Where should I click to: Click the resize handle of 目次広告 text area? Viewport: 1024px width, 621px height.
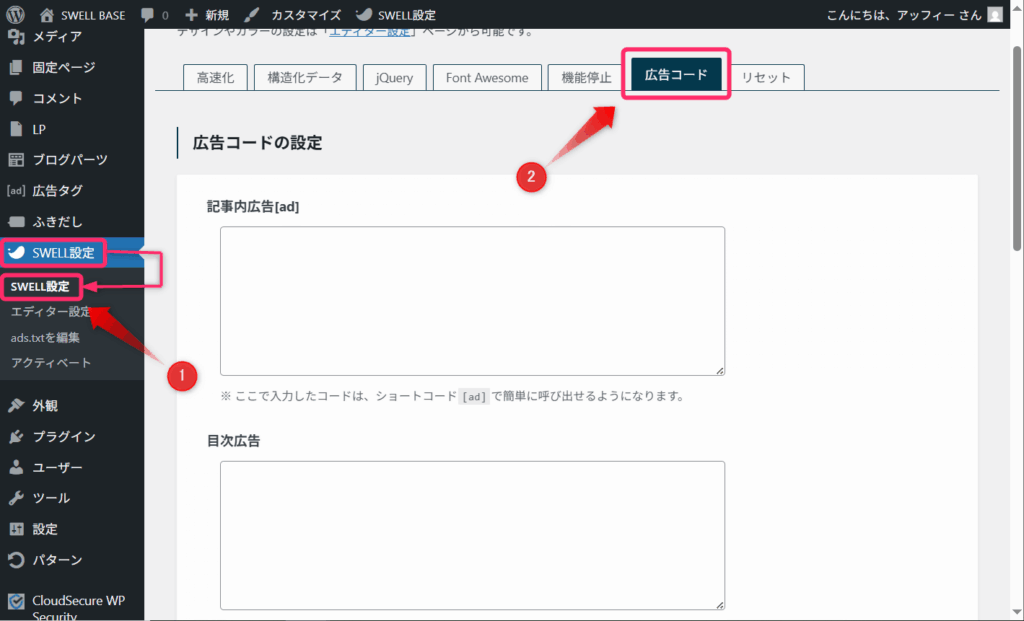pyautogui.click(x=719, y=605)
